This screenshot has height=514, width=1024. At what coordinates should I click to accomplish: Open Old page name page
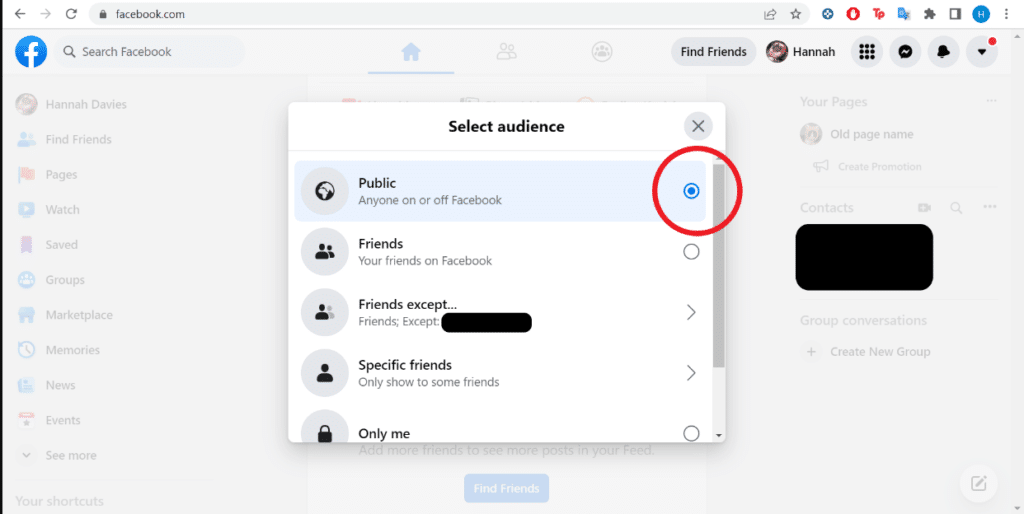click(x=857, y=135)
